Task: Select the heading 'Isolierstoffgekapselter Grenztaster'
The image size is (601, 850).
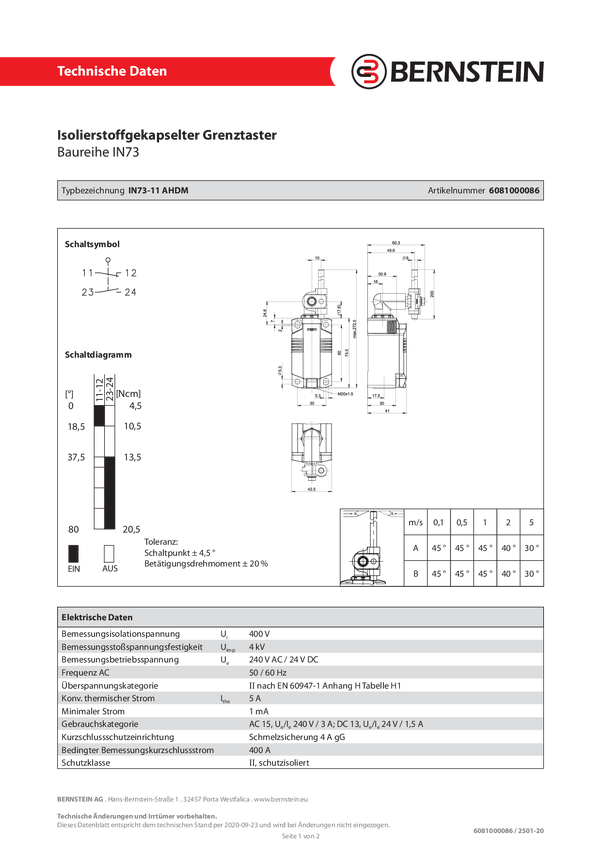Action: click(167, 134)
